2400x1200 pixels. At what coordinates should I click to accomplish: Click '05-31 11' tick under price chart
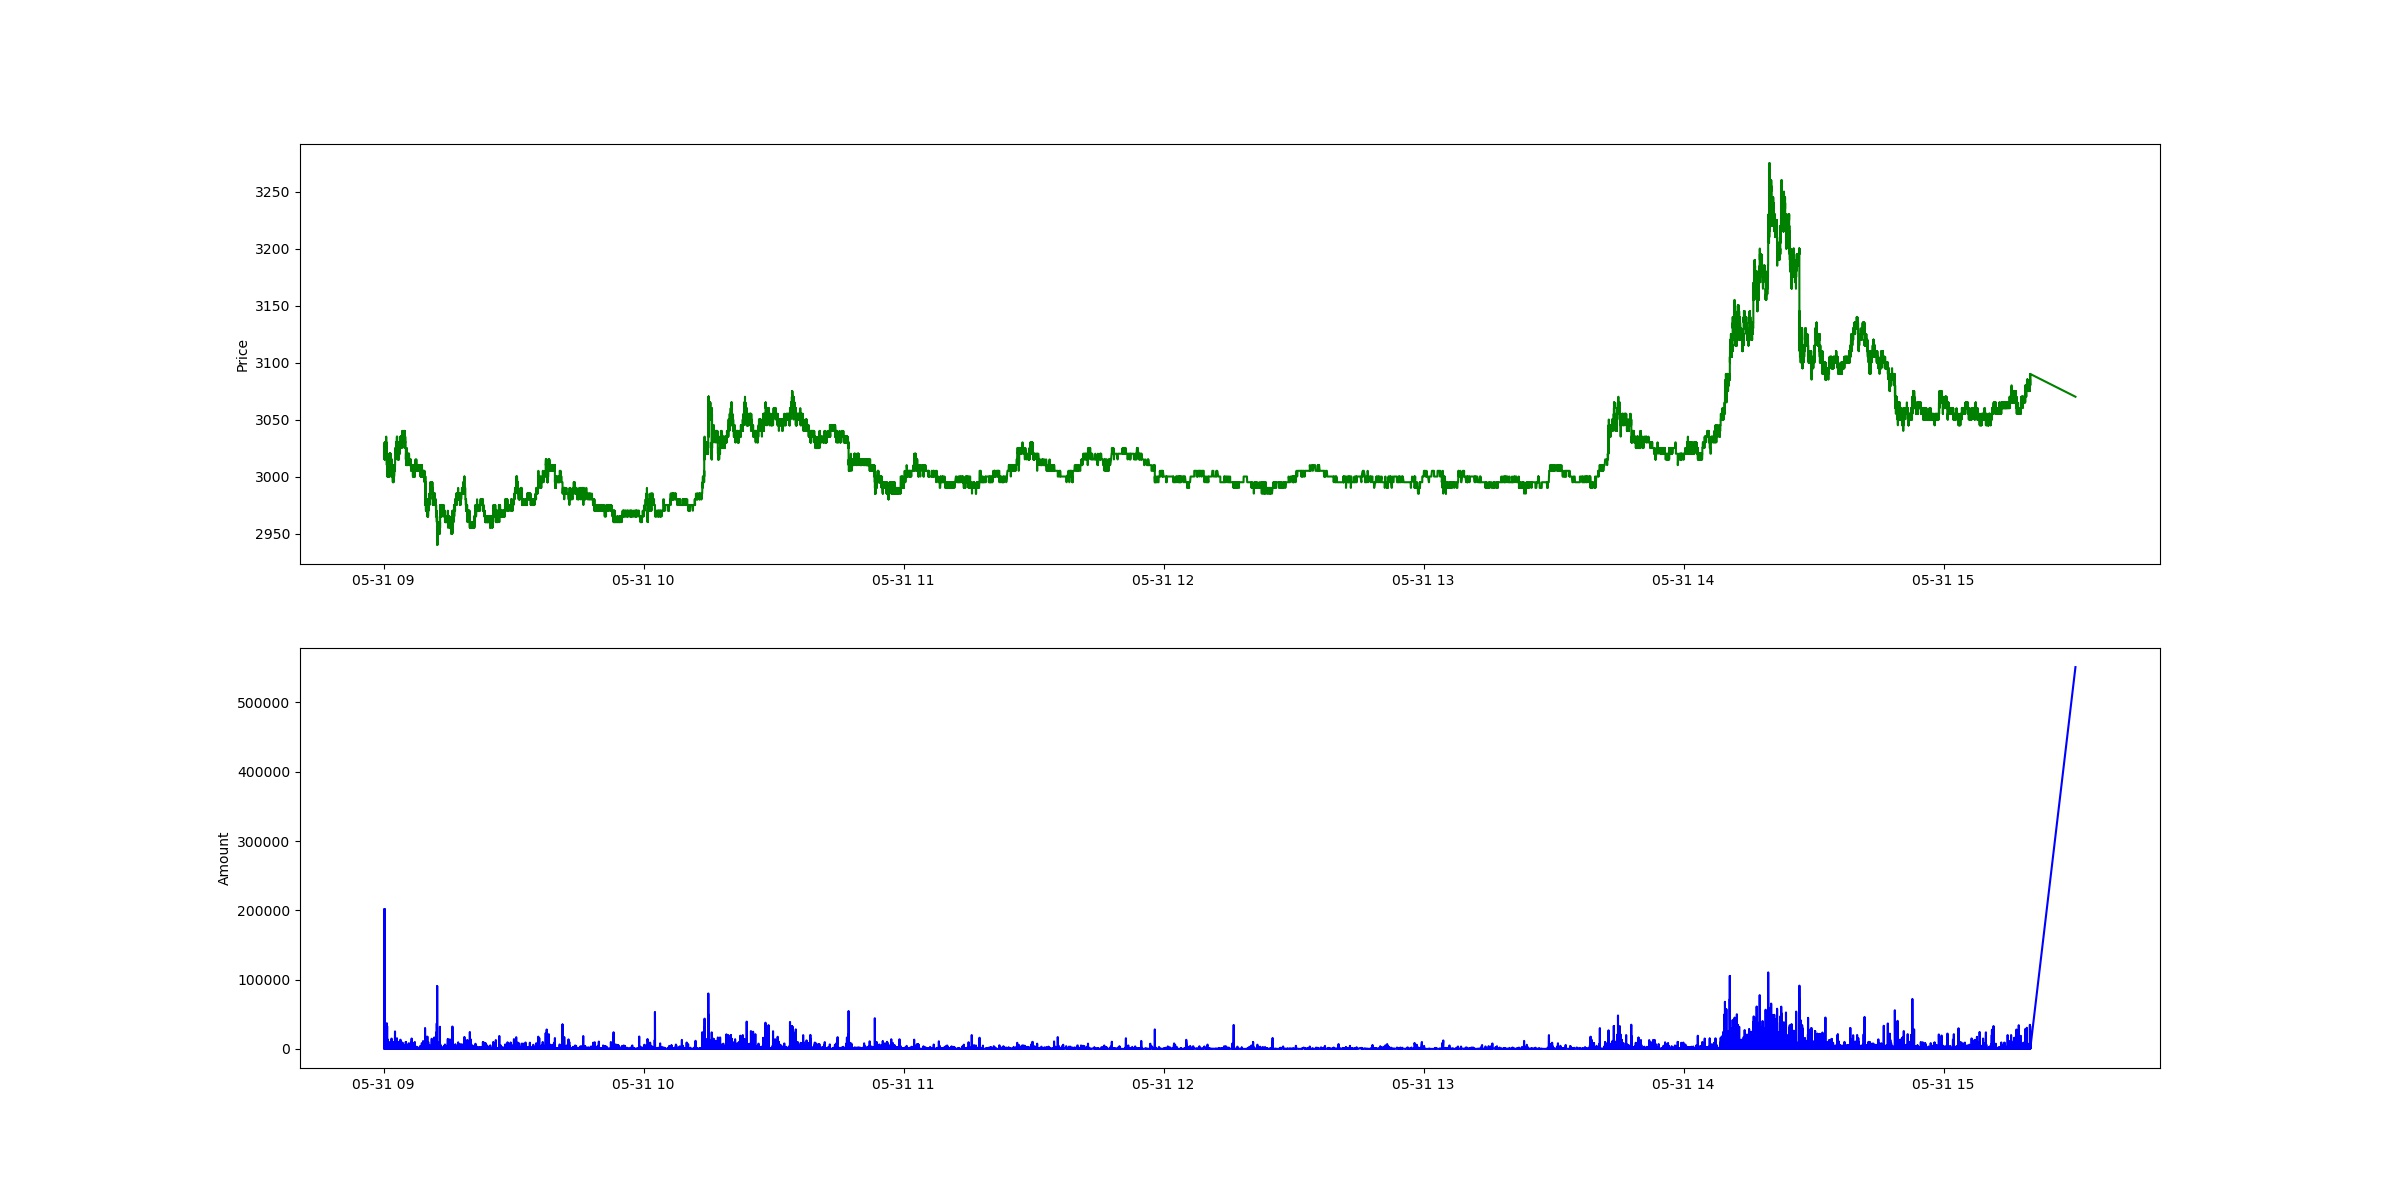[x=903, y=580]
